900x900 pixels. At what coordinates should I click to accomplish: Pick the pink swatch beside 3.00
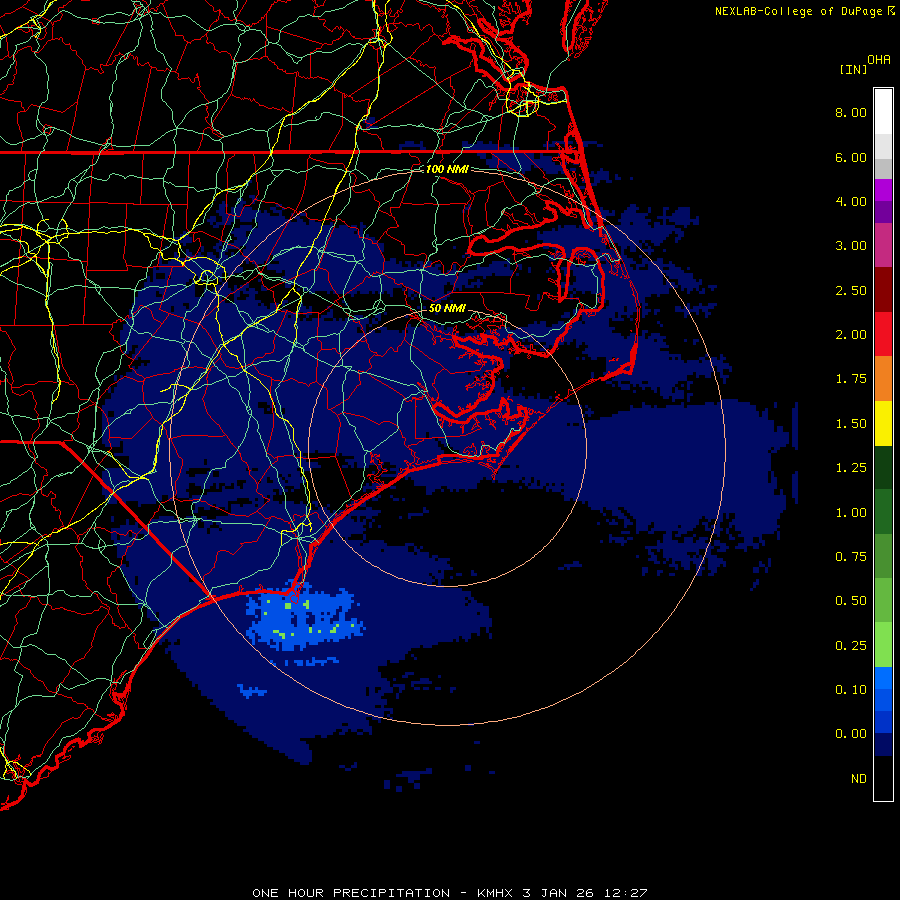click(883, 245)
